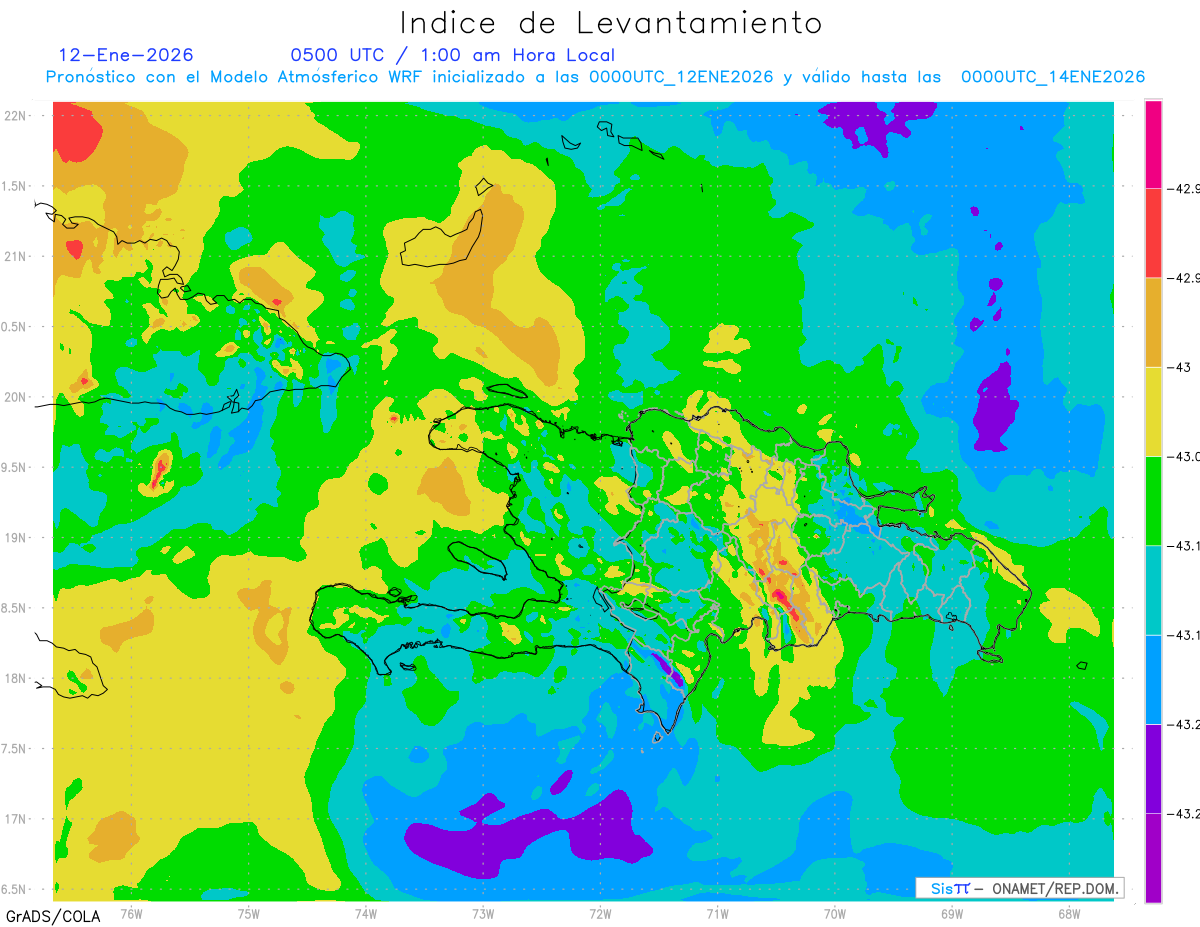Click the "68W" longitude label
This screenshot has width=1200, height=927.
point(1069,914)
